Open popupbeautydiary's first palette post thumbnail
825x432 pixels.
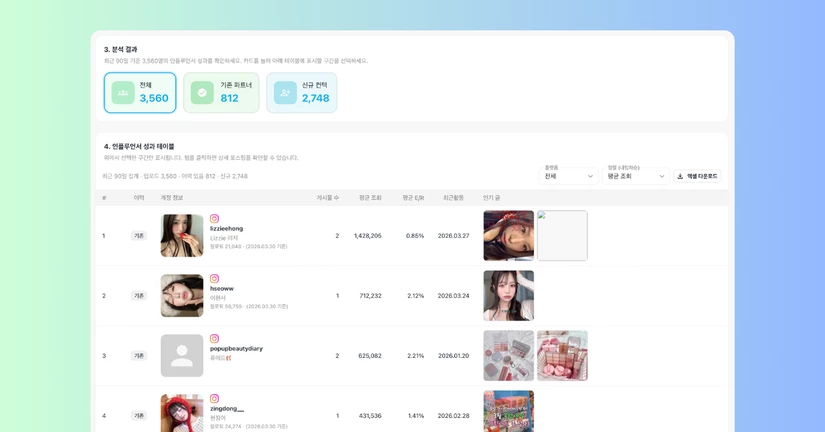click(509, 355)
